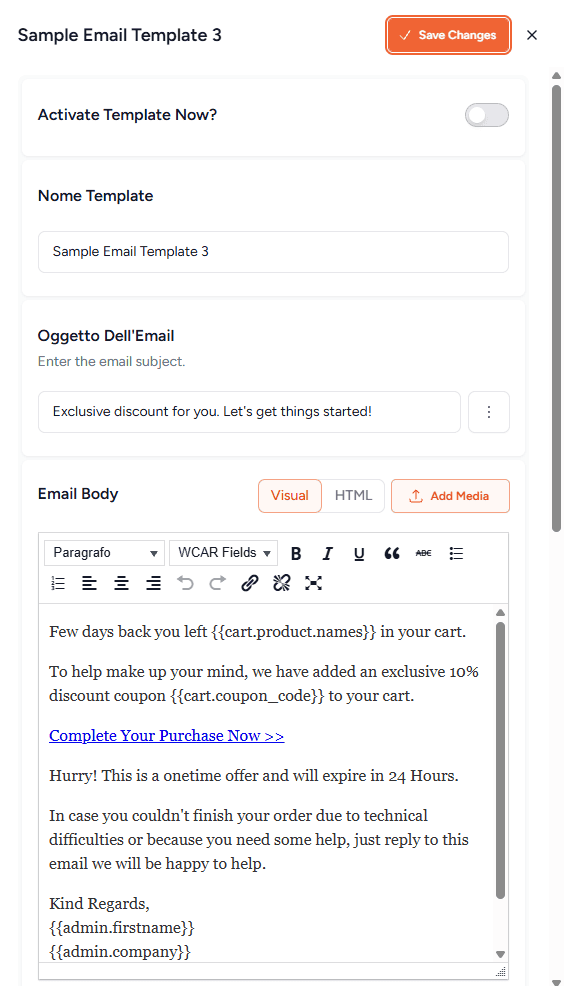Switch to the HTML editor tab
Image resolution: width=564 pixels, height=986 pixels.
click(x=353, y=496)
